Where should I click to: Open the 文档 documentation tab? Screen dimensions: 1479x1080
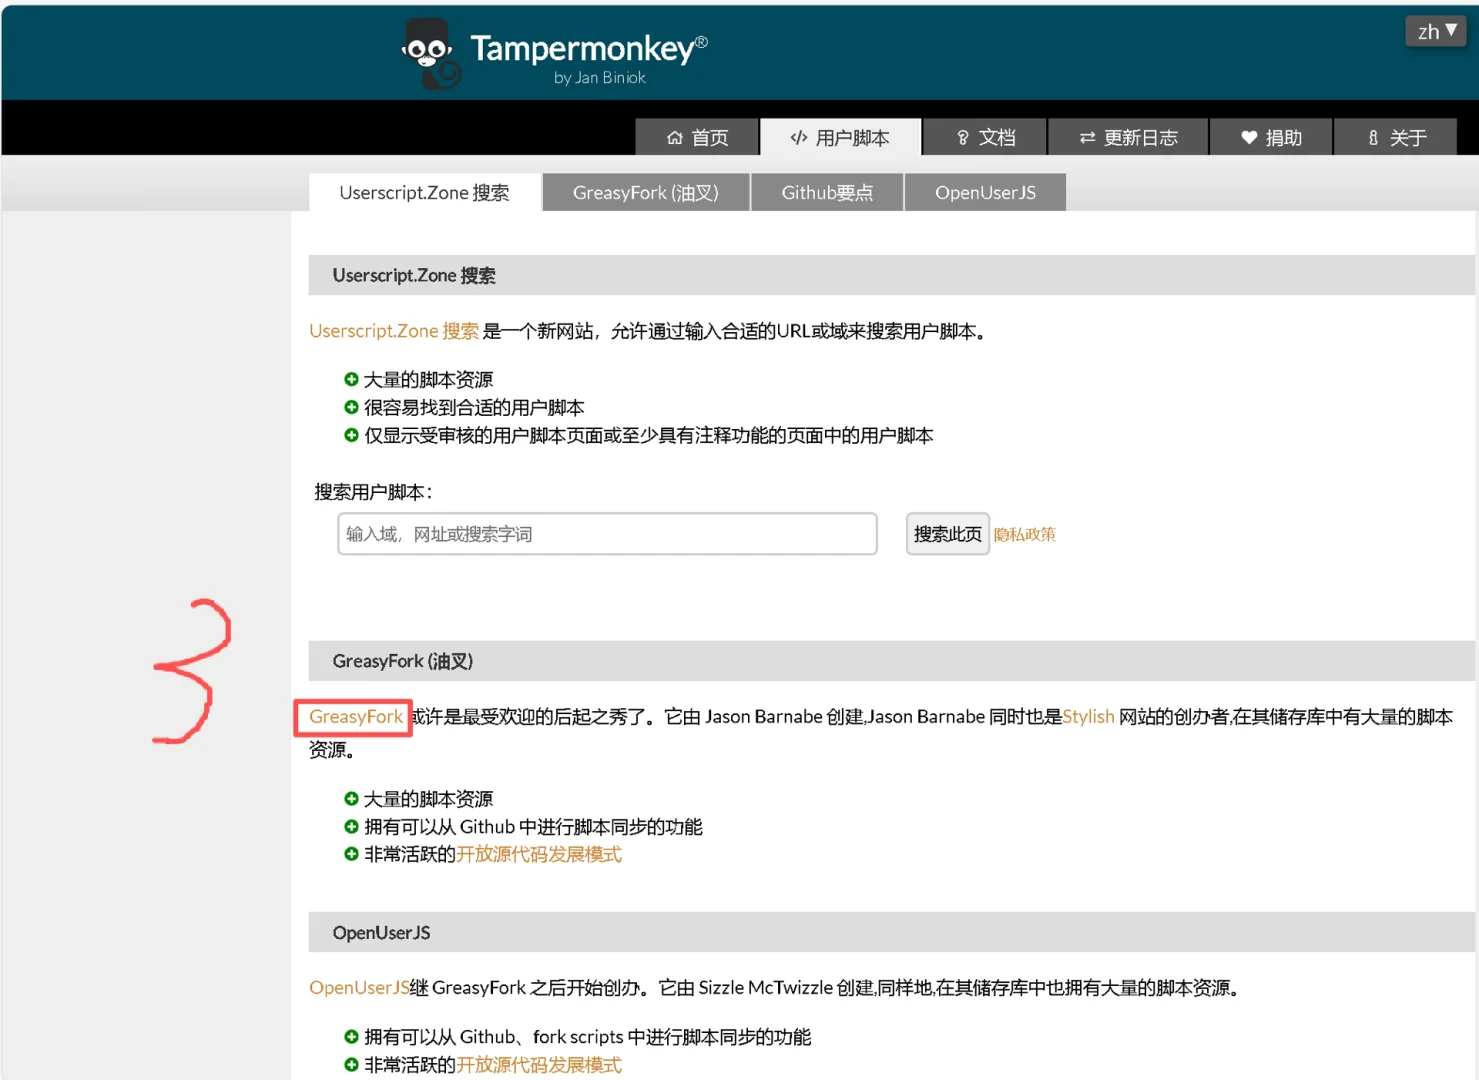[x=985, y=137]
